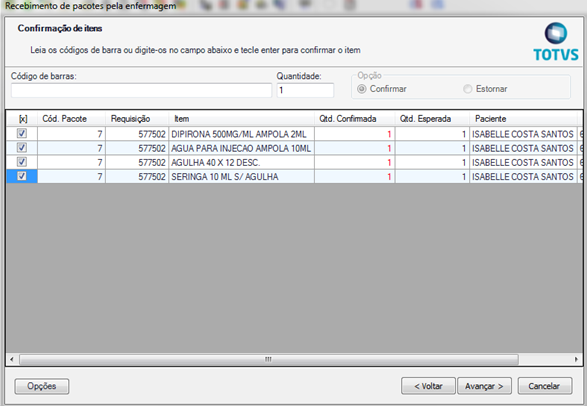The image size is (587, 406).
Task: Click Qtd. Confirmada value in DIPIRONA row
Action: [x=355, y=134]
